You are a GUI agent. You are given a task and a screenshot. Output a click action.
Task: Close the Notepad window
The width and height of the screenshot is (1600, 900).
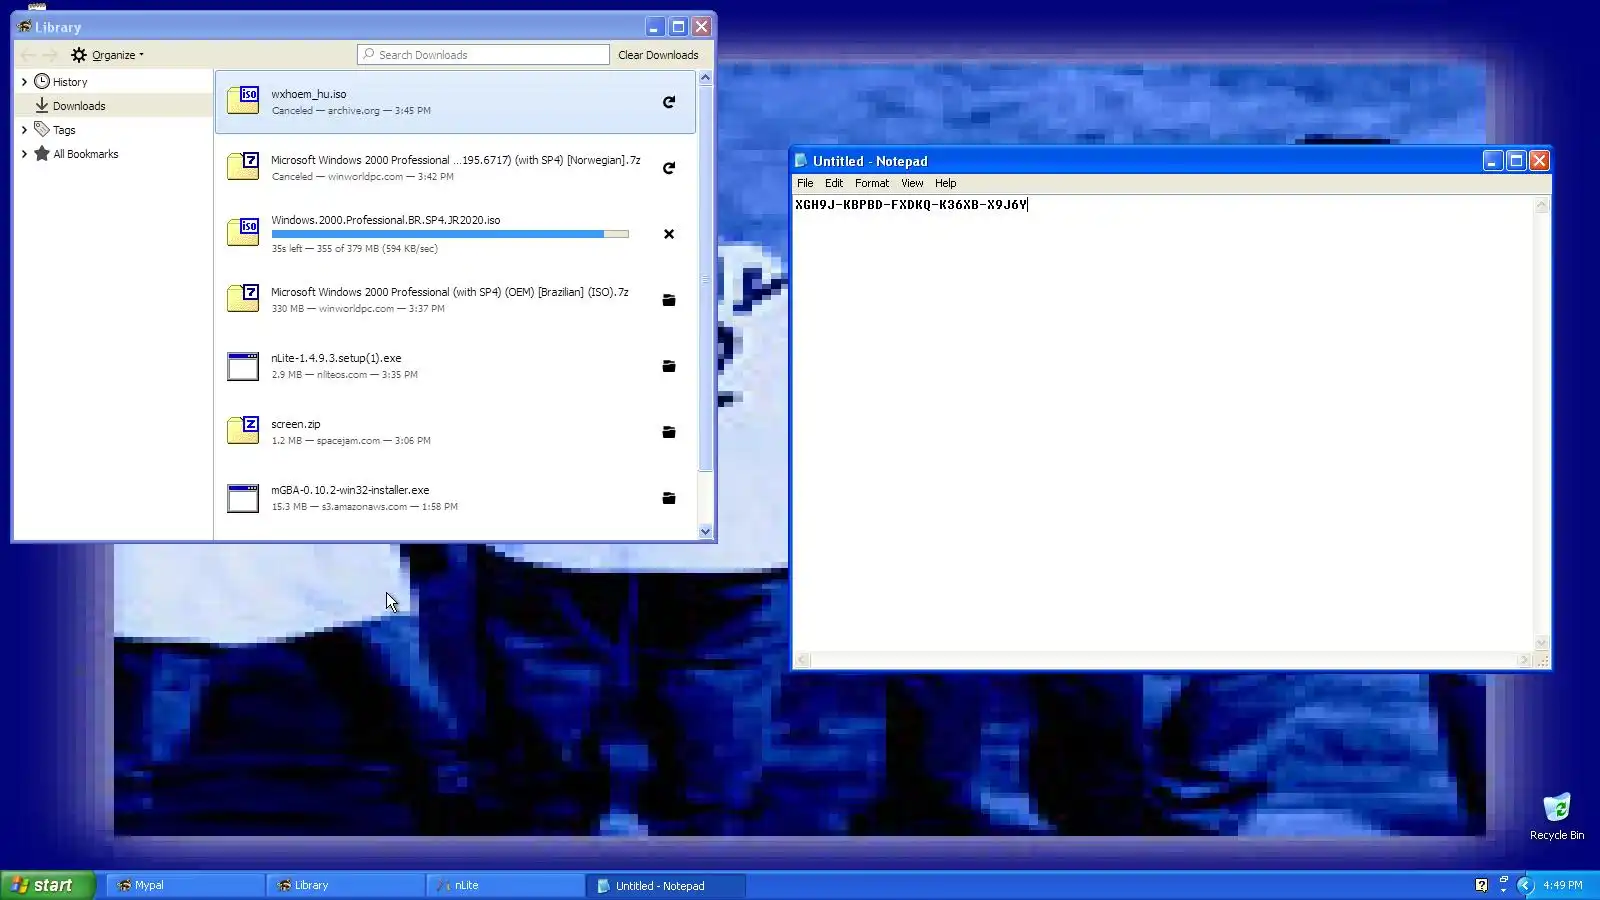tap(1539, 161)
